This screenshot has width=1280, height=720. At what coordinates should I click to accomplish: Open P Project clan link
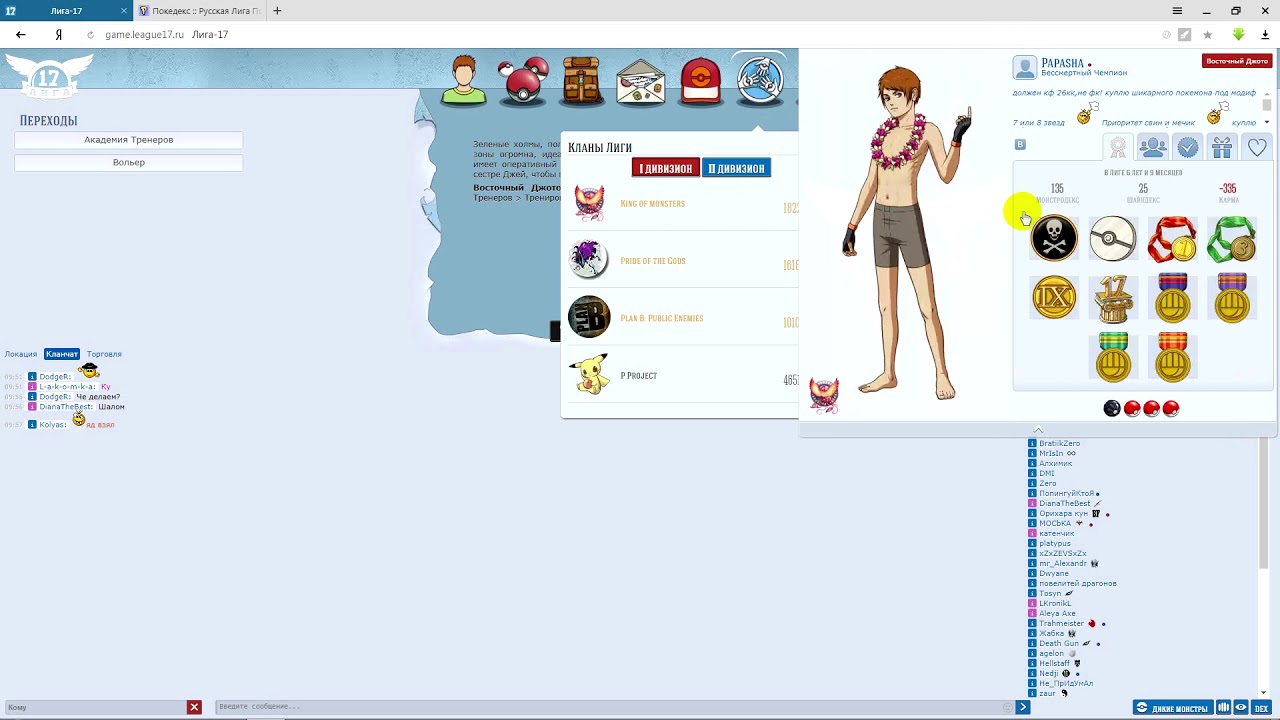tap(638, 376)
